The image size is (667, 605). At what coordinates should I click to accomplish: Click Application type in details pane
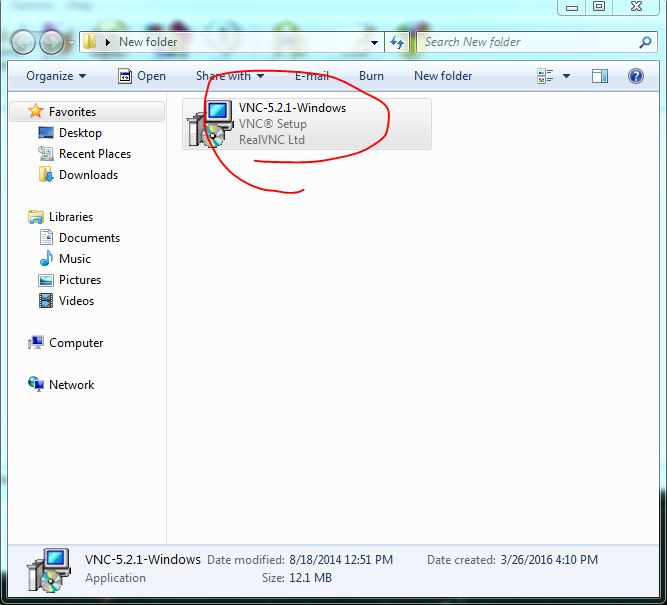click(x=115, y=578)
